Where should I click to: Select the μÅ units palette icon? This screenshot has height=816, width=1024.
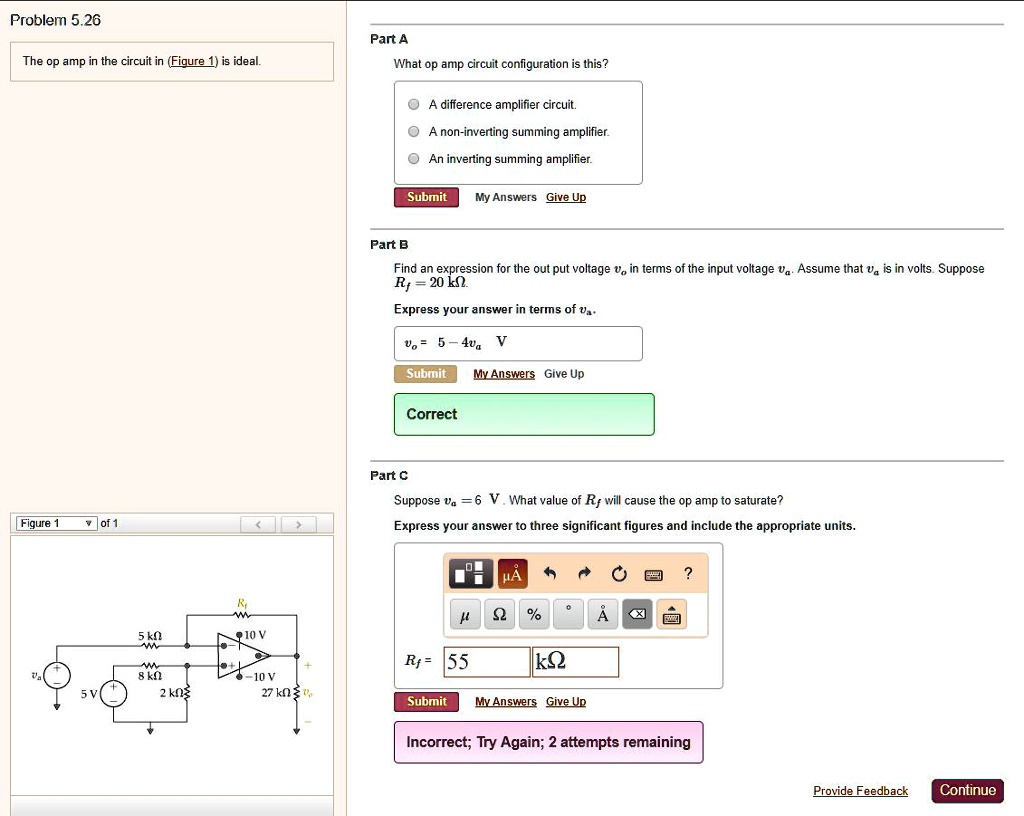[x=512, y=573]
